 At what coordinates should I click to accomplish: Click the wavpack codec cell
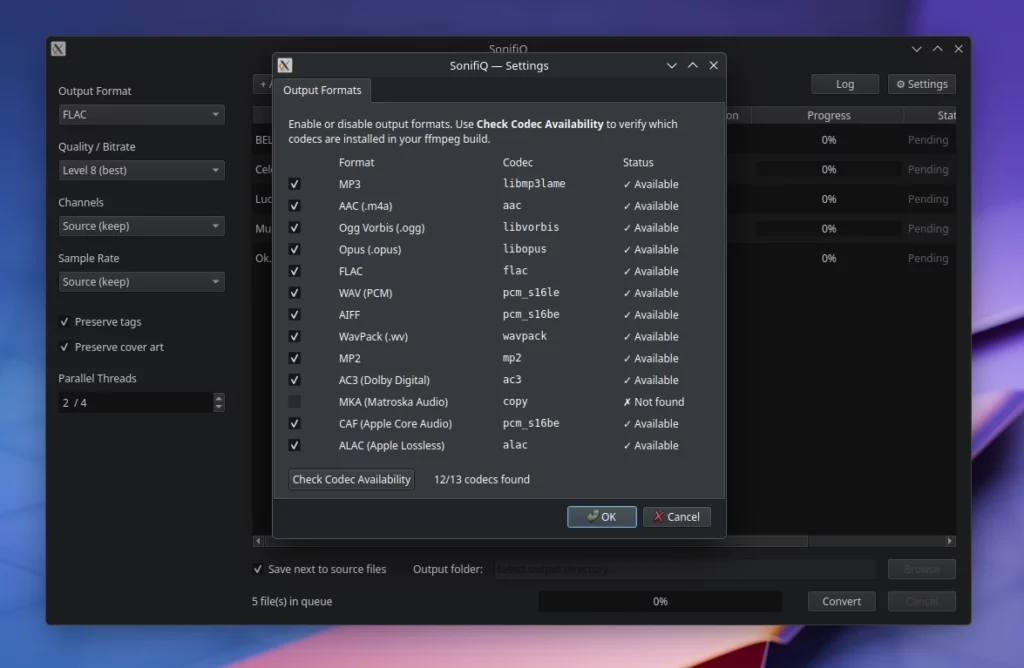[524, 336]
